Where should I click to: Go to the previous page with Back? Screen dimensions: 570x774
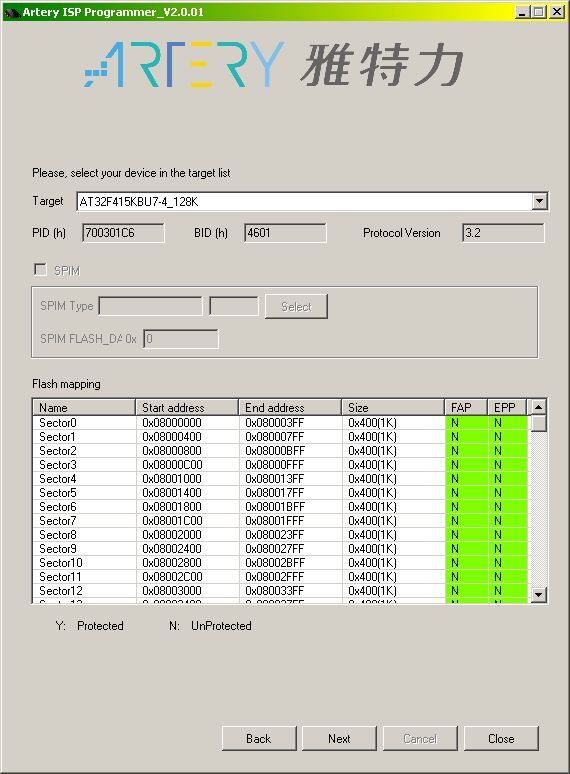coord(259,738)
